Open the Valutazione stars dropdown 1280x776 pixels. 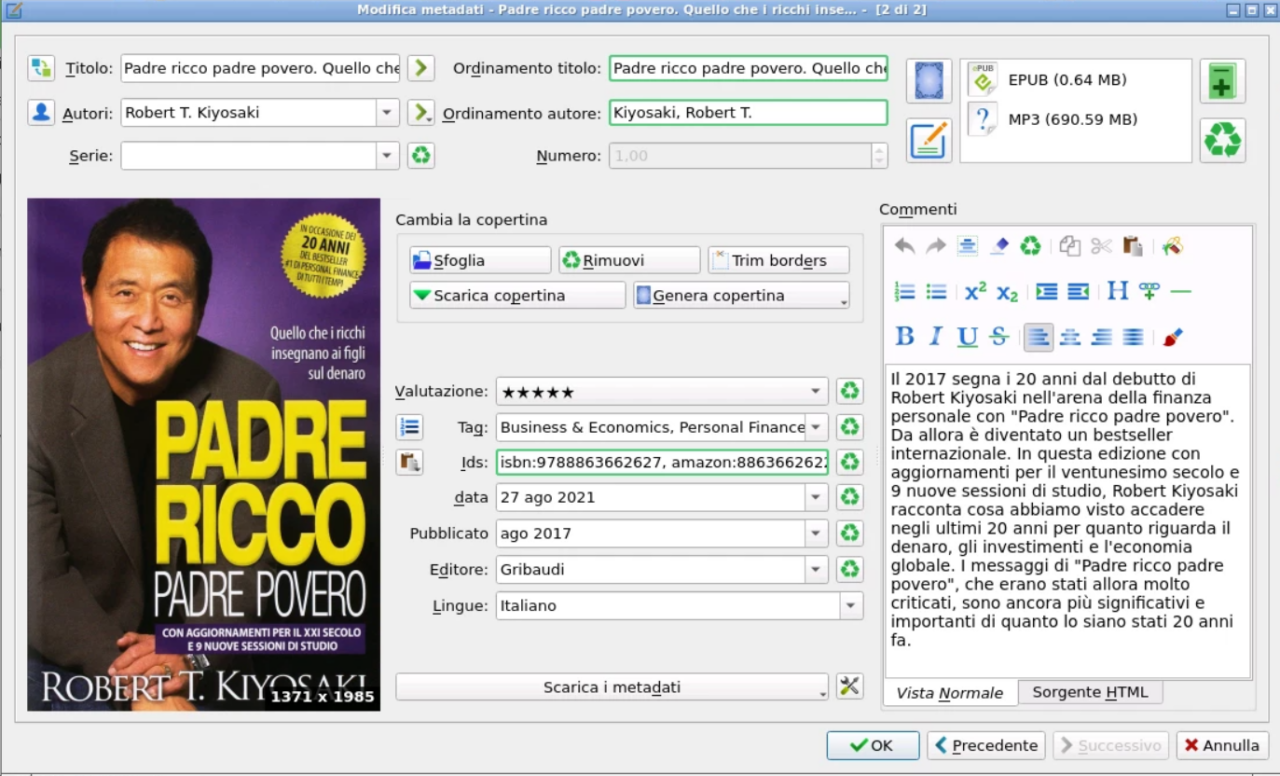tap(817, 391)
